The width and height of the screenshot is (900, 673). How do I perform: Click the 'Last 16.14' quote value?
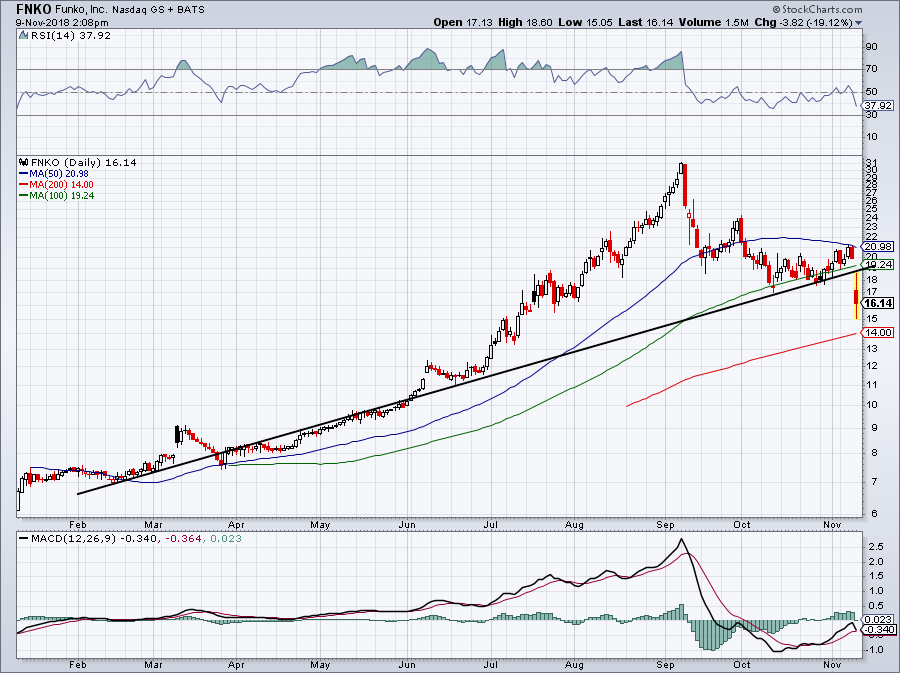(646, 22)
